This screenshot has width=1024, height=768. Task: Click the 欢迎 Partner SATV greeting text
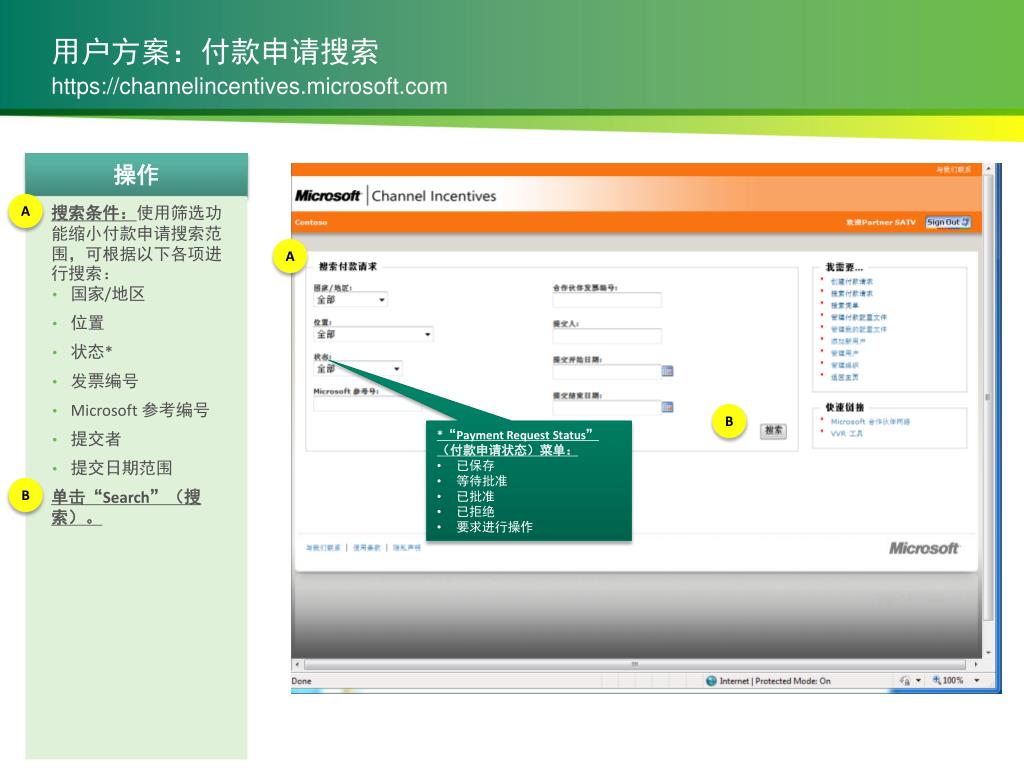pyautogui.click(x=881, y=223)
